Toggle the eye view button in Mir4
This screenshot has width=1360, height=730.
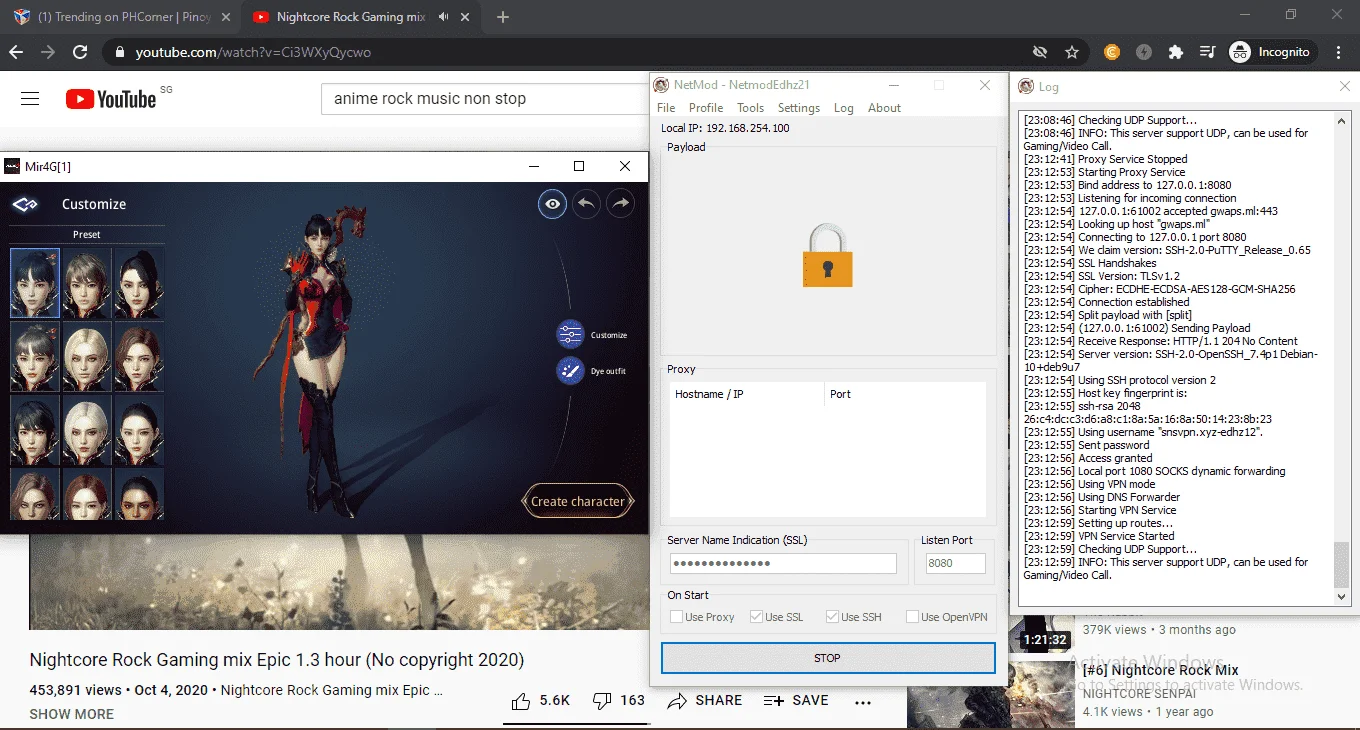click(x=552, y=204)
